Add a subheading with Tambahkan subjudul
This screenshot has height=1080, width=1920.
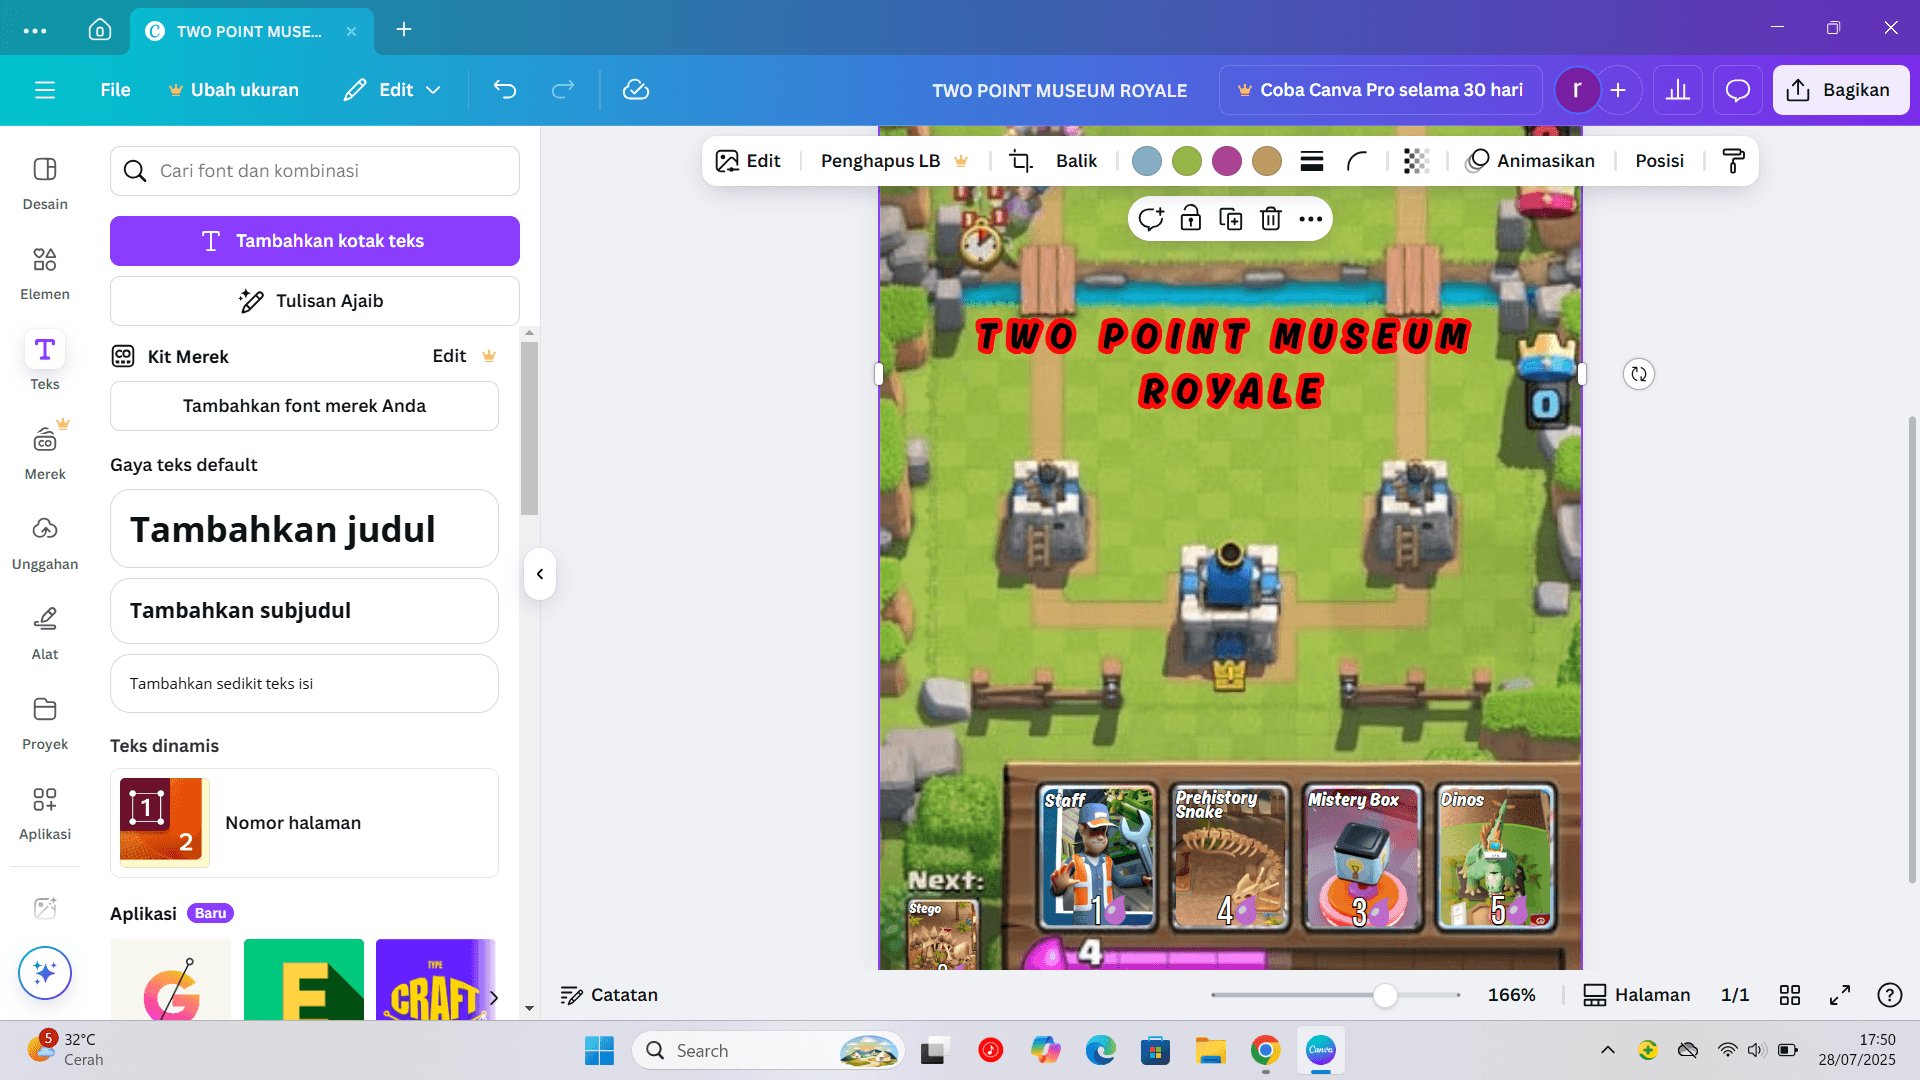[x=304, y=611]
